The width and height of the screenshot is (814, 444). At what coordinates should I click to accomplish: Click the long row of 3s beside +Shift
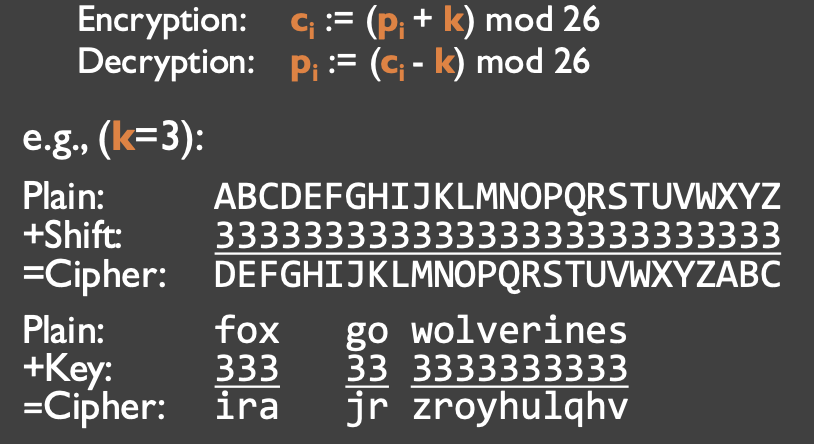tap(497, 235)
